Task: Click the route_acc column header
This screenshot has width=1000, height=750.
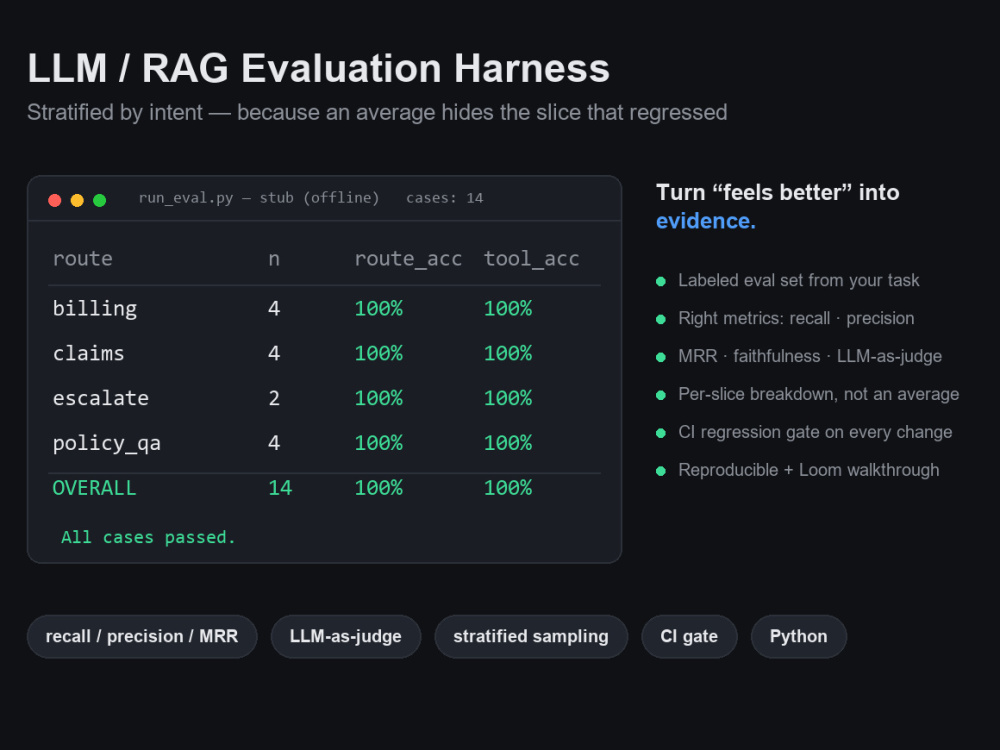Action: (408, 259)
